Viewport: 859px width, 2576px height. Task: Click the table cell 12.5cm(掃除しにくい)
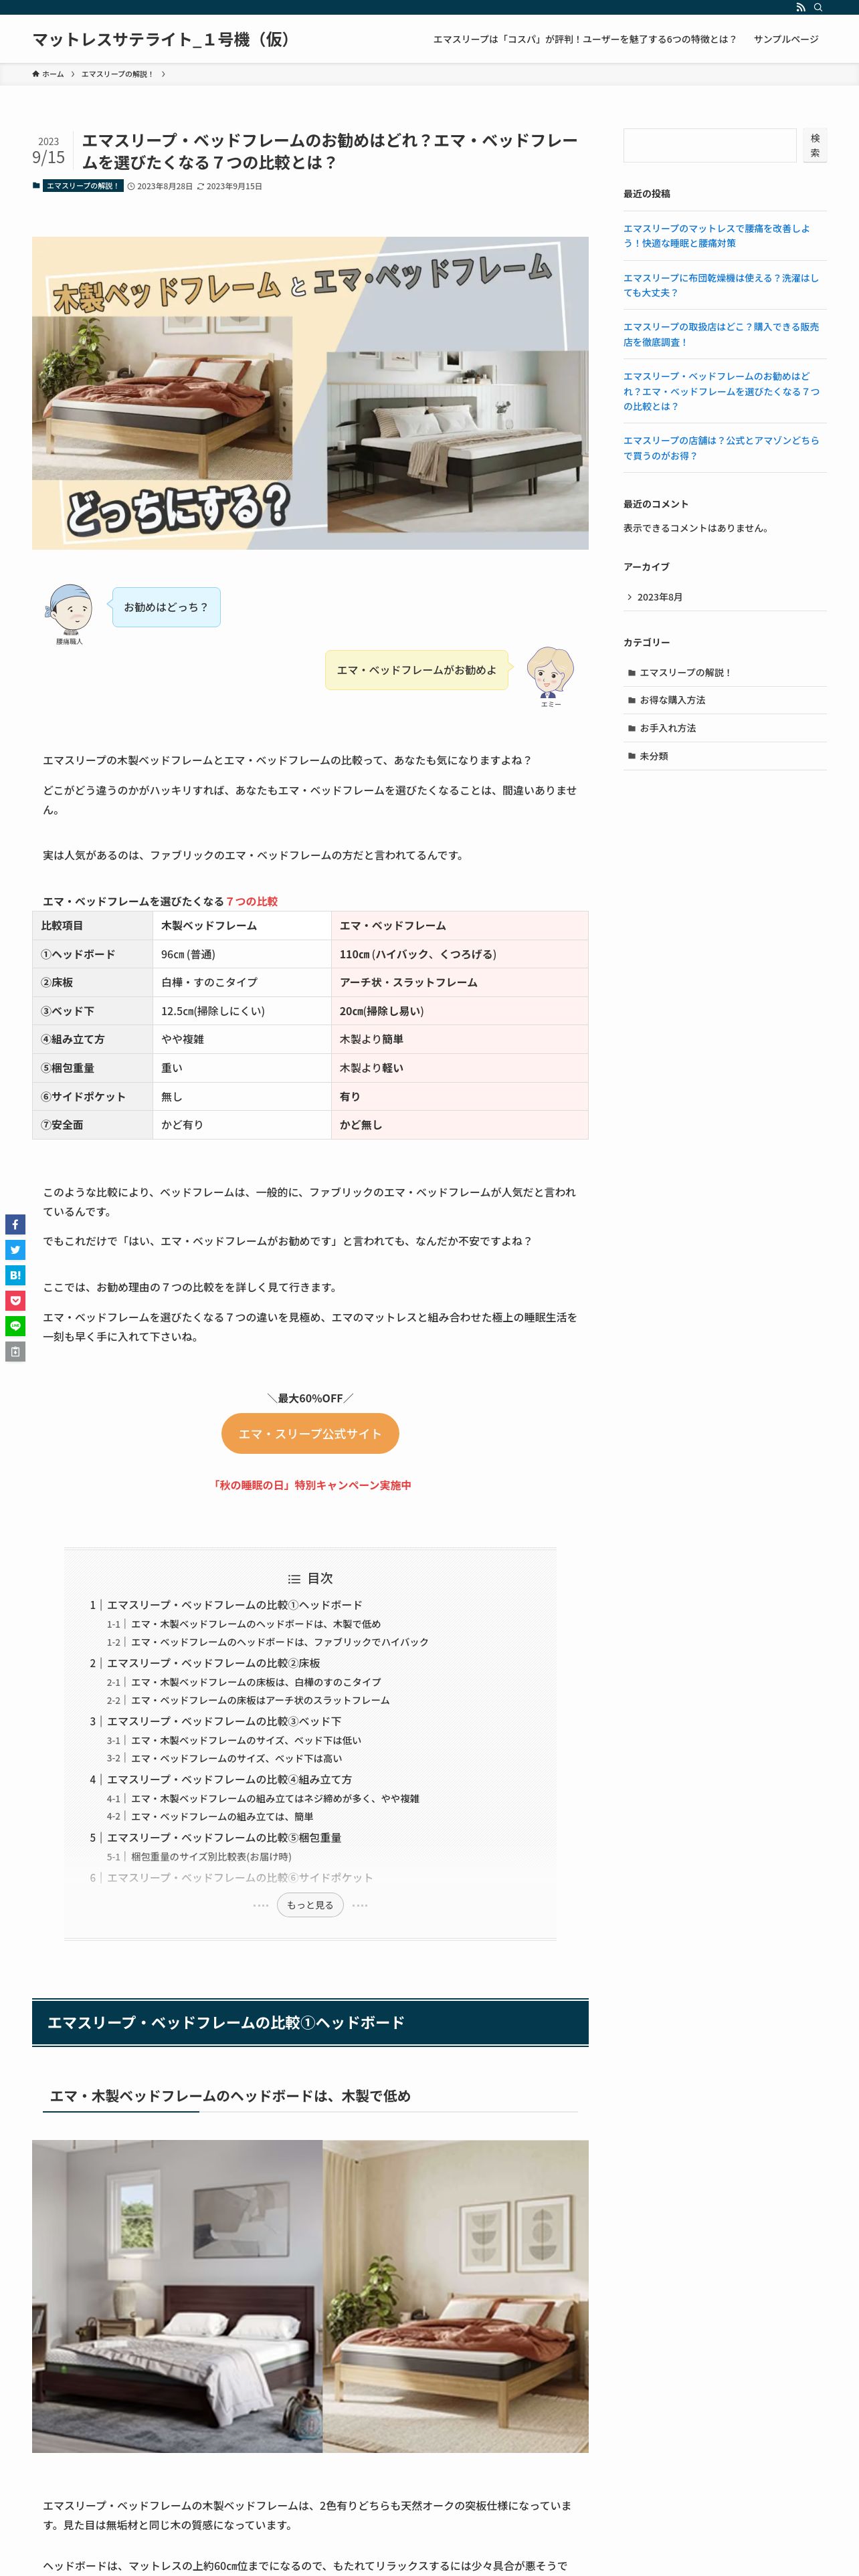point(242,1011)
